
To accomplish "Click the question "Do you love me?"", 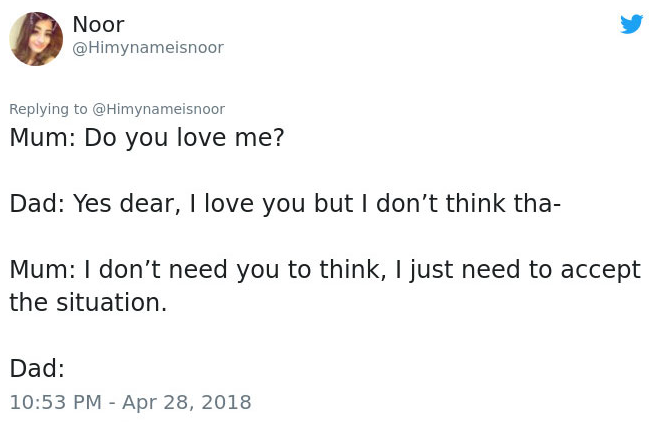I will 184,137.
